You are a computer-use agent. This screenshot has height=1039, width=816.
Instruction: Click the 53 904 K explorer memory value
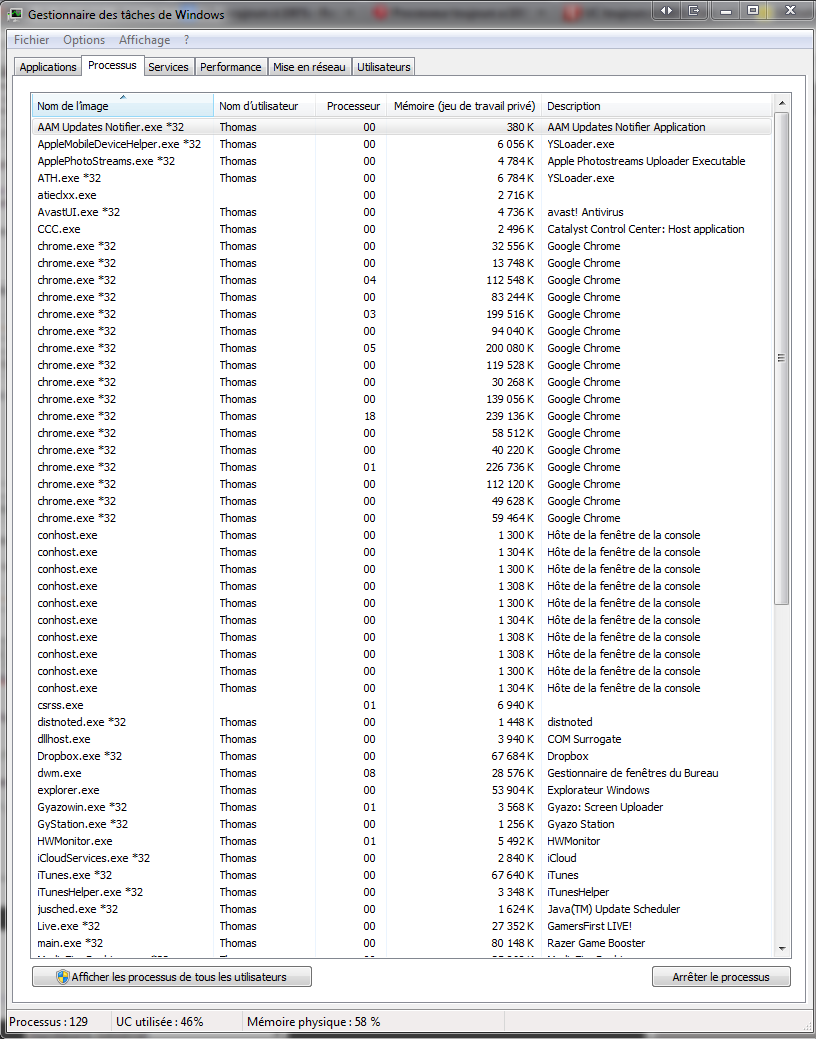(512, 790)
